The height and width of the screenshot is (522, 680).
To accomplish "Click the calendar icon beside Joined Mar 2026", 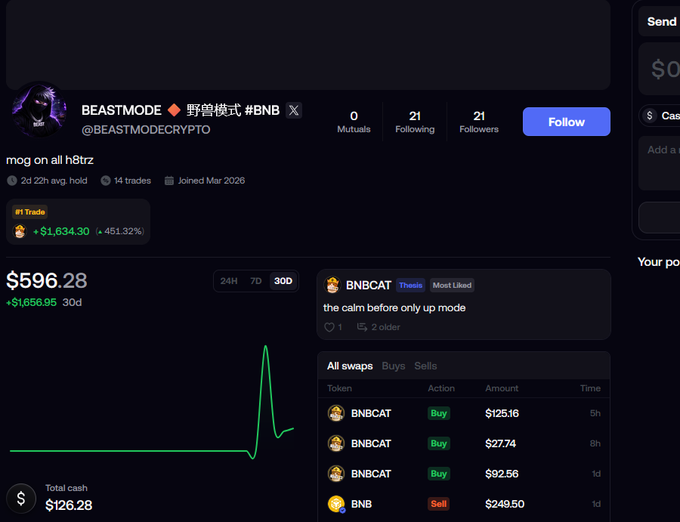I will [x=169, y=181].
